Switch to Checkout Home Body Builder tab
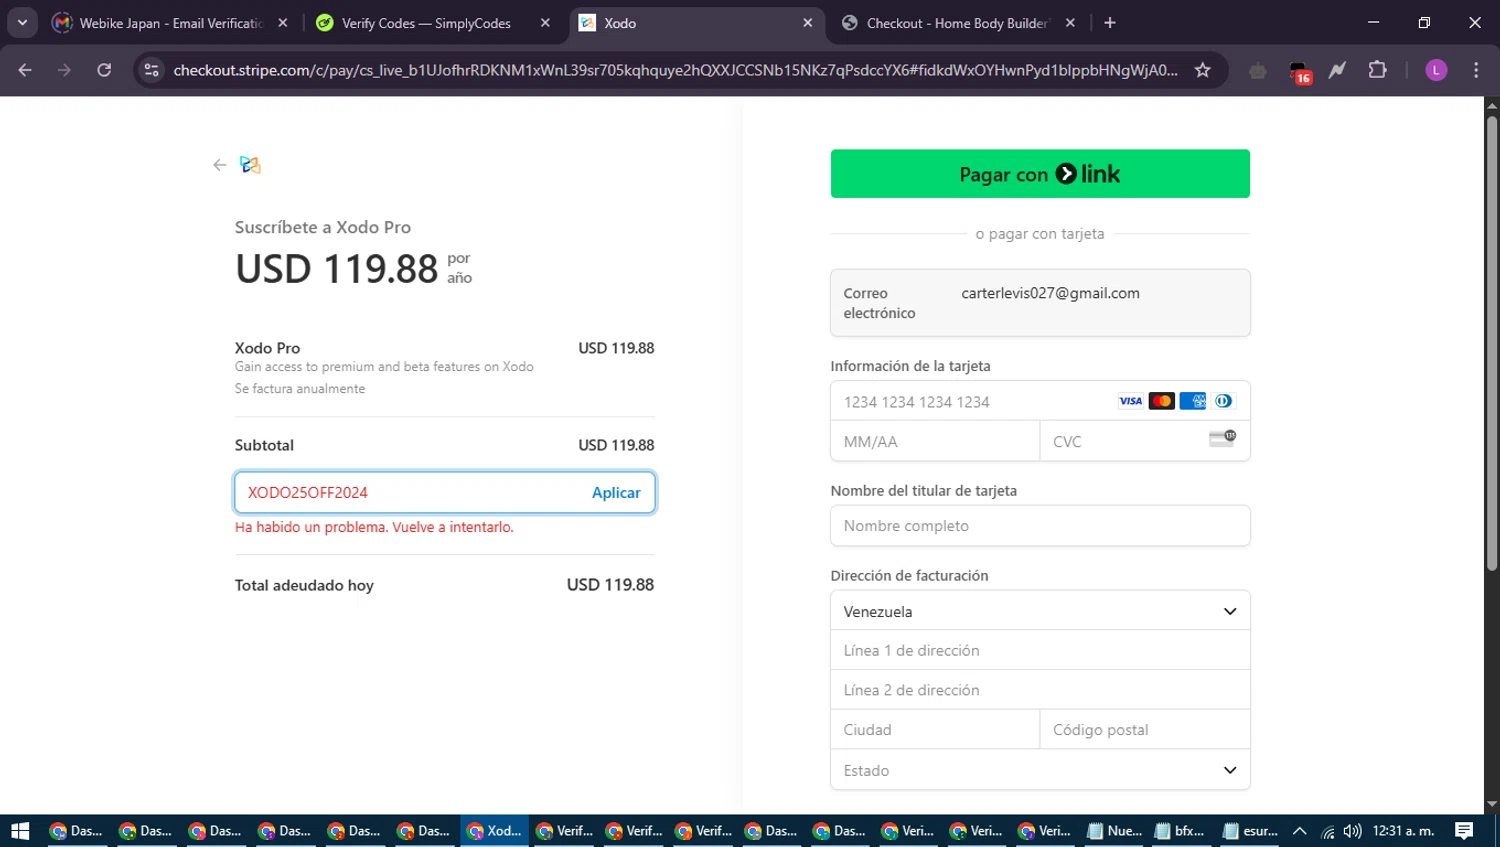This screenshot has height=847, width=1500. [958, 23]
